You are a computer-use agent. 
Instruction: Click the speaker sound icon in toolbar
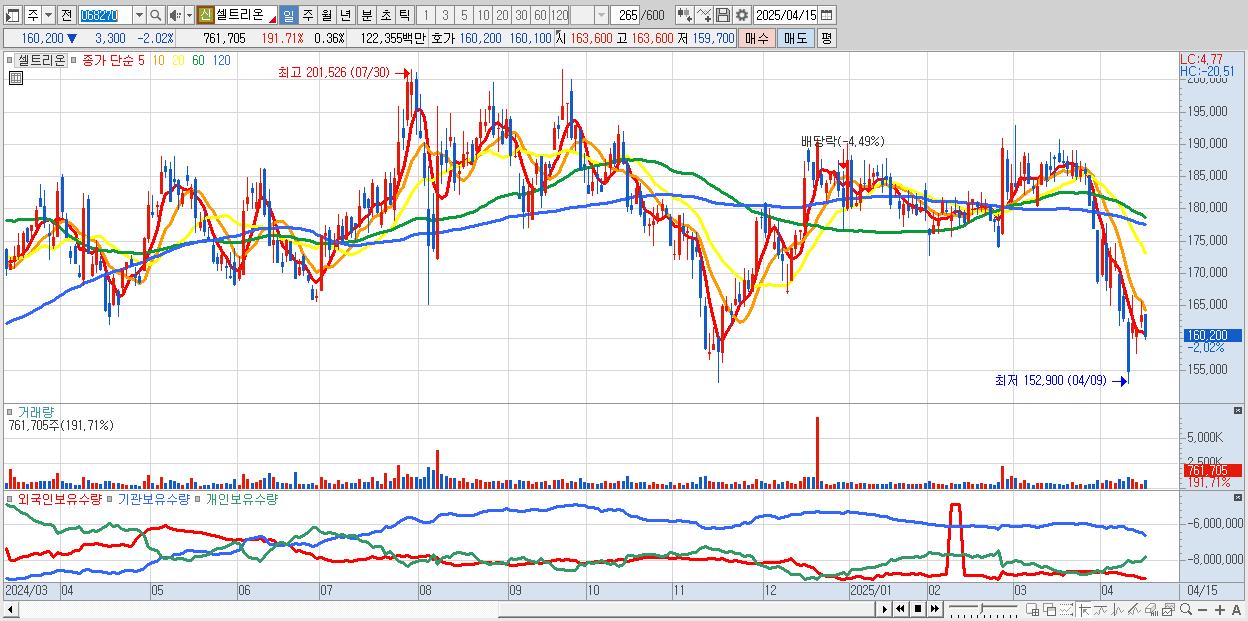[x=175, y=15]
